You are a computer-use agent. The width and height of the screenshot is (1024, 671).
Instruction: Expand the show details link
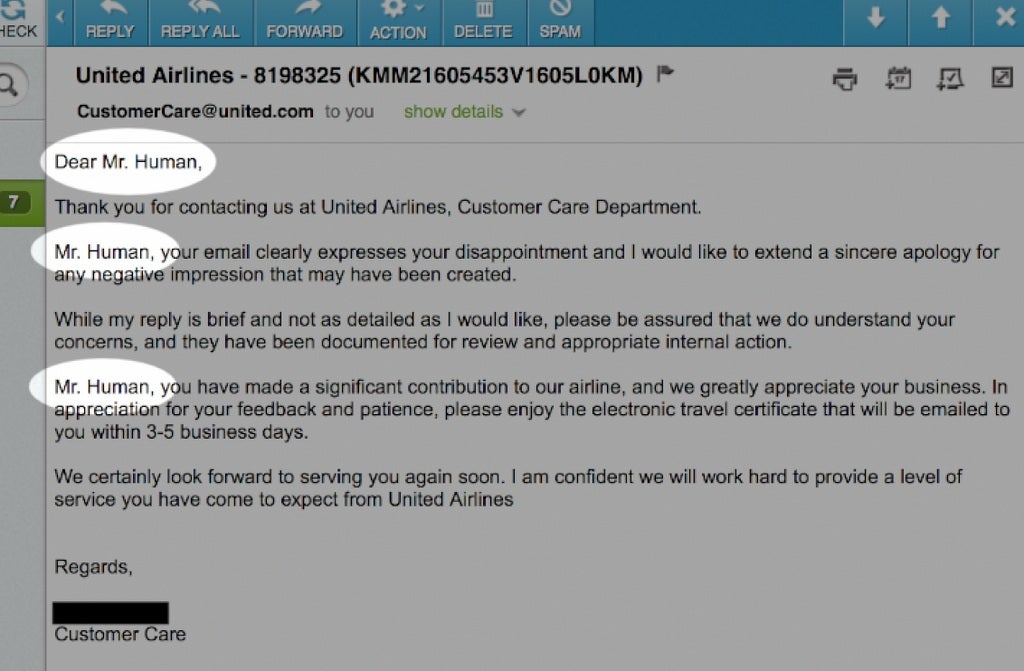(x=453, y=111)
